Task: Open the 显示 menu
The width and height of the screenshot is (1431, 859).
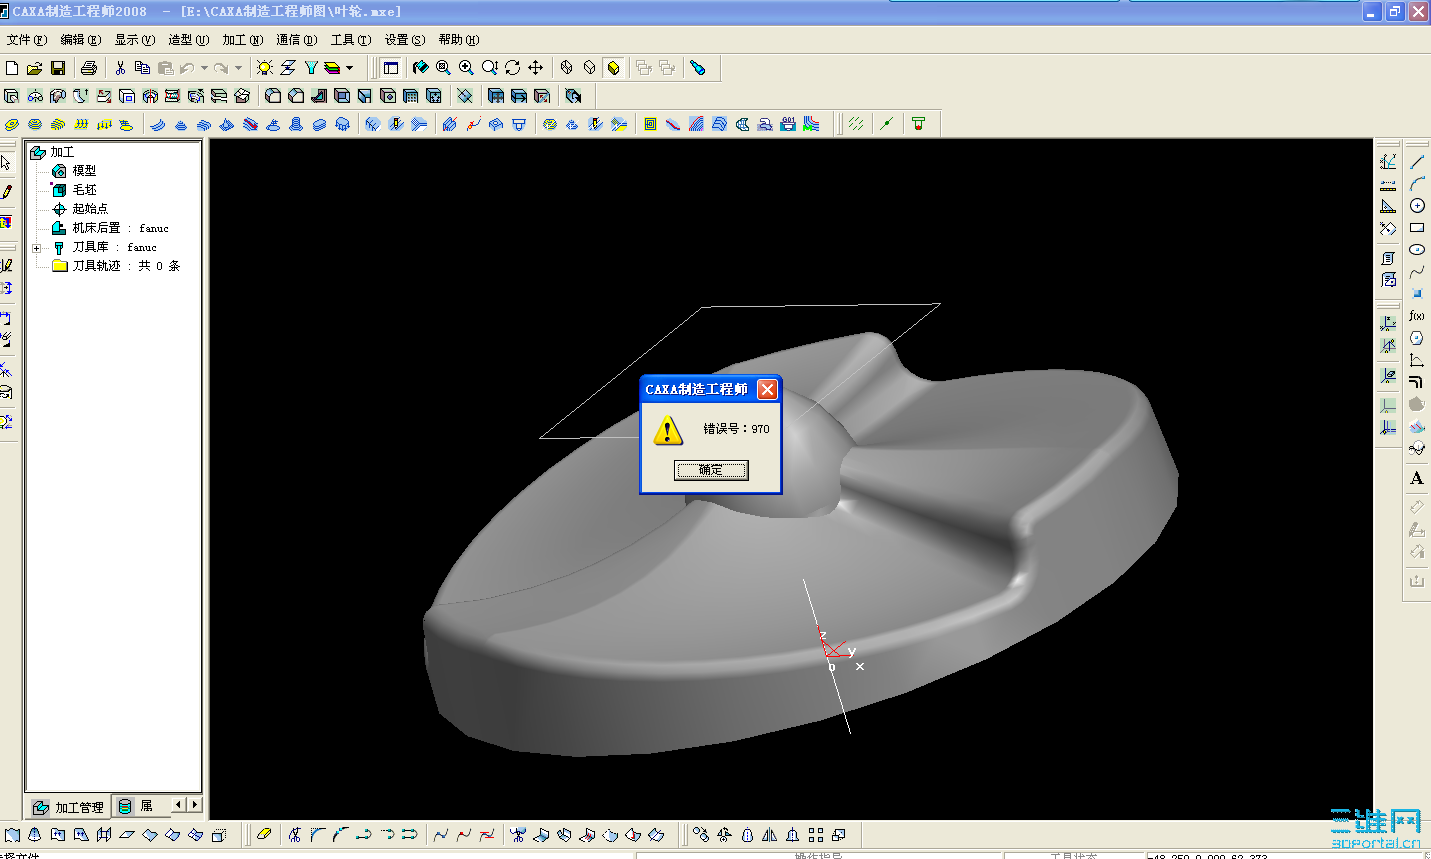Action: point(135,40)
